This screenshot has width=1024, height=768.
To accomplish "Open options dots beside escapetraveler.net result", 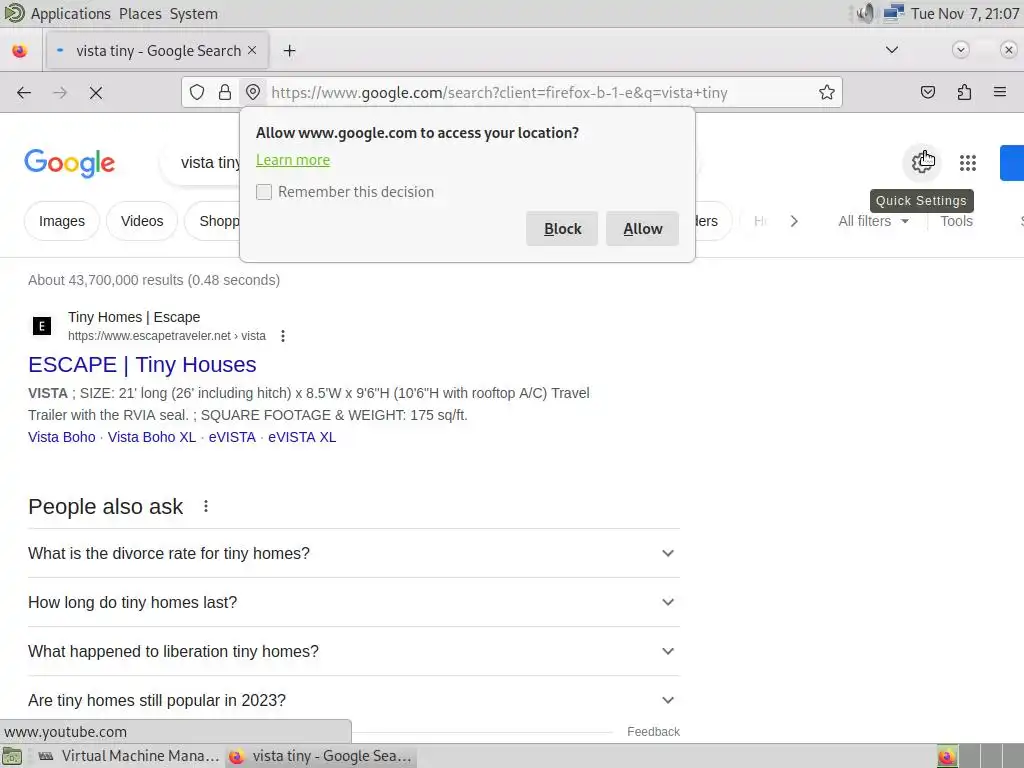I will [283, 336].
